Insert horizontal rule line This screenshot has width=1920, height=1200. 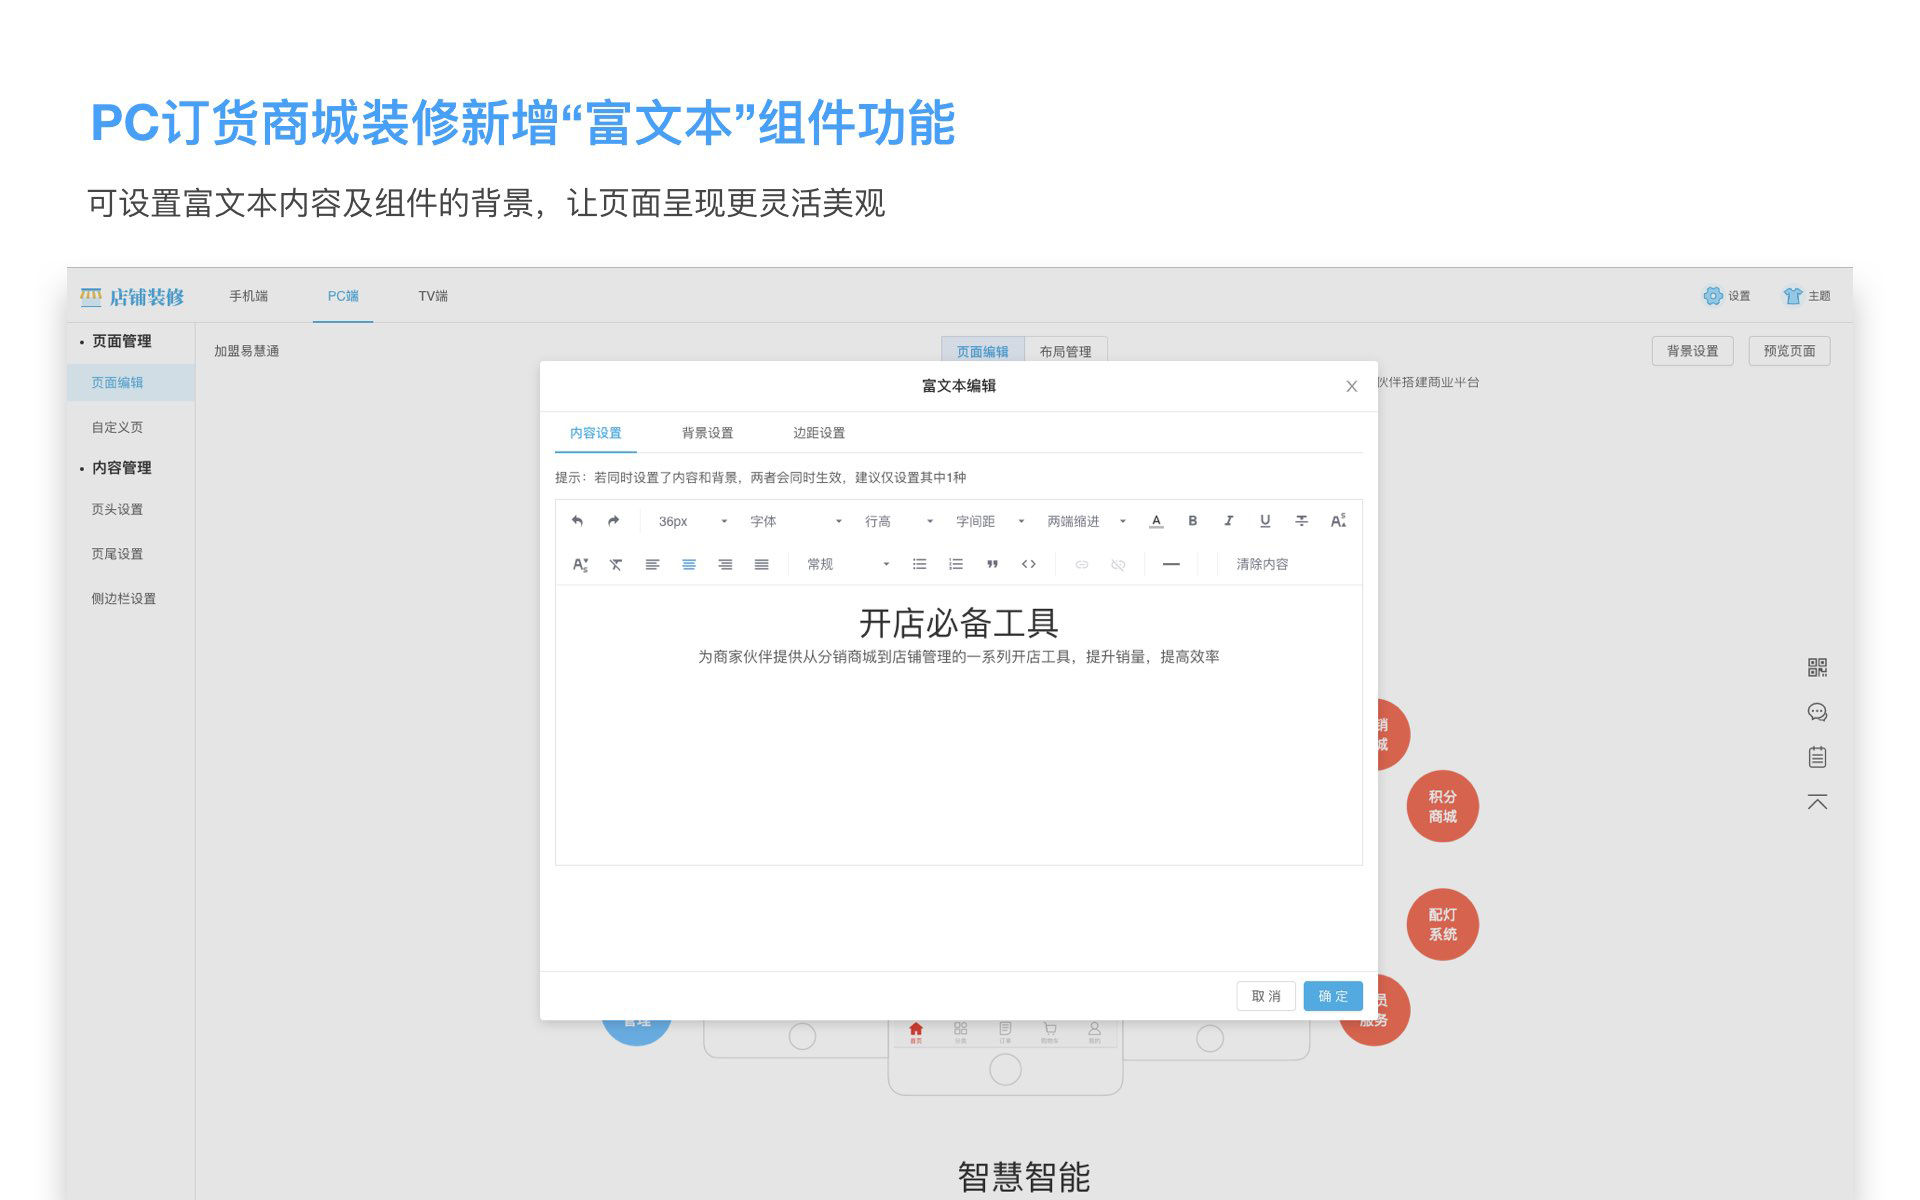click(x=1171, y=564)
